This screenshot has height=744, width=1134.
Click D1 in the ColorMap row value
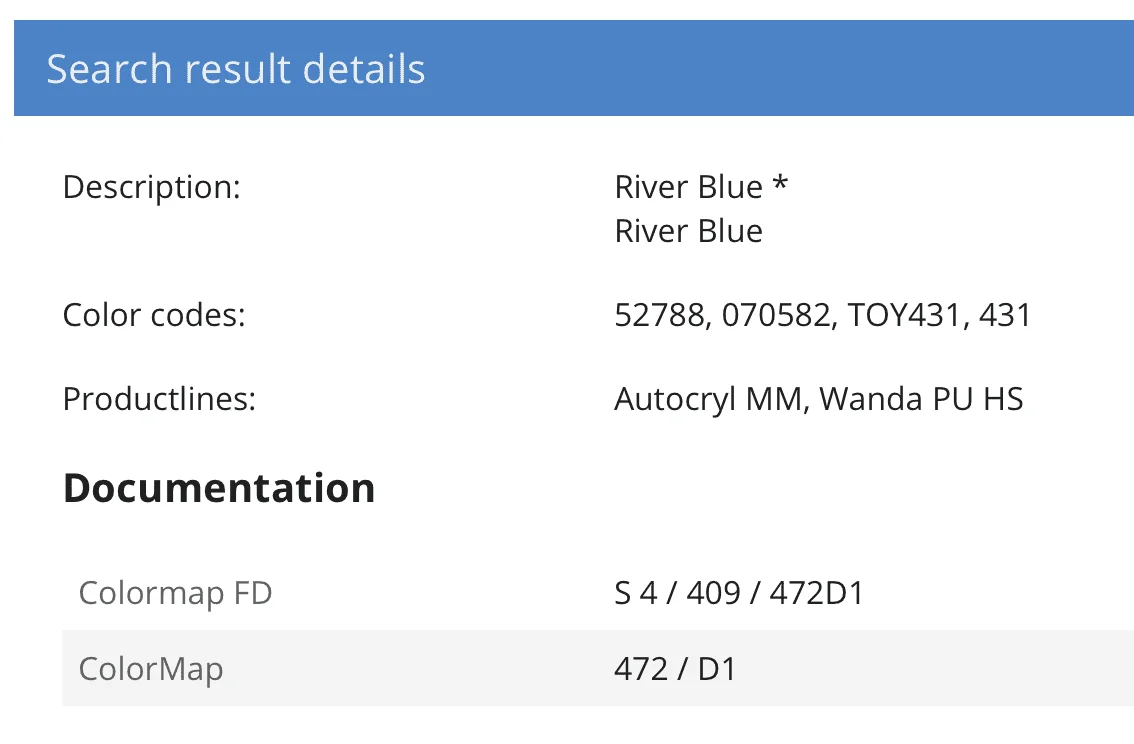[x=716, y=668]
